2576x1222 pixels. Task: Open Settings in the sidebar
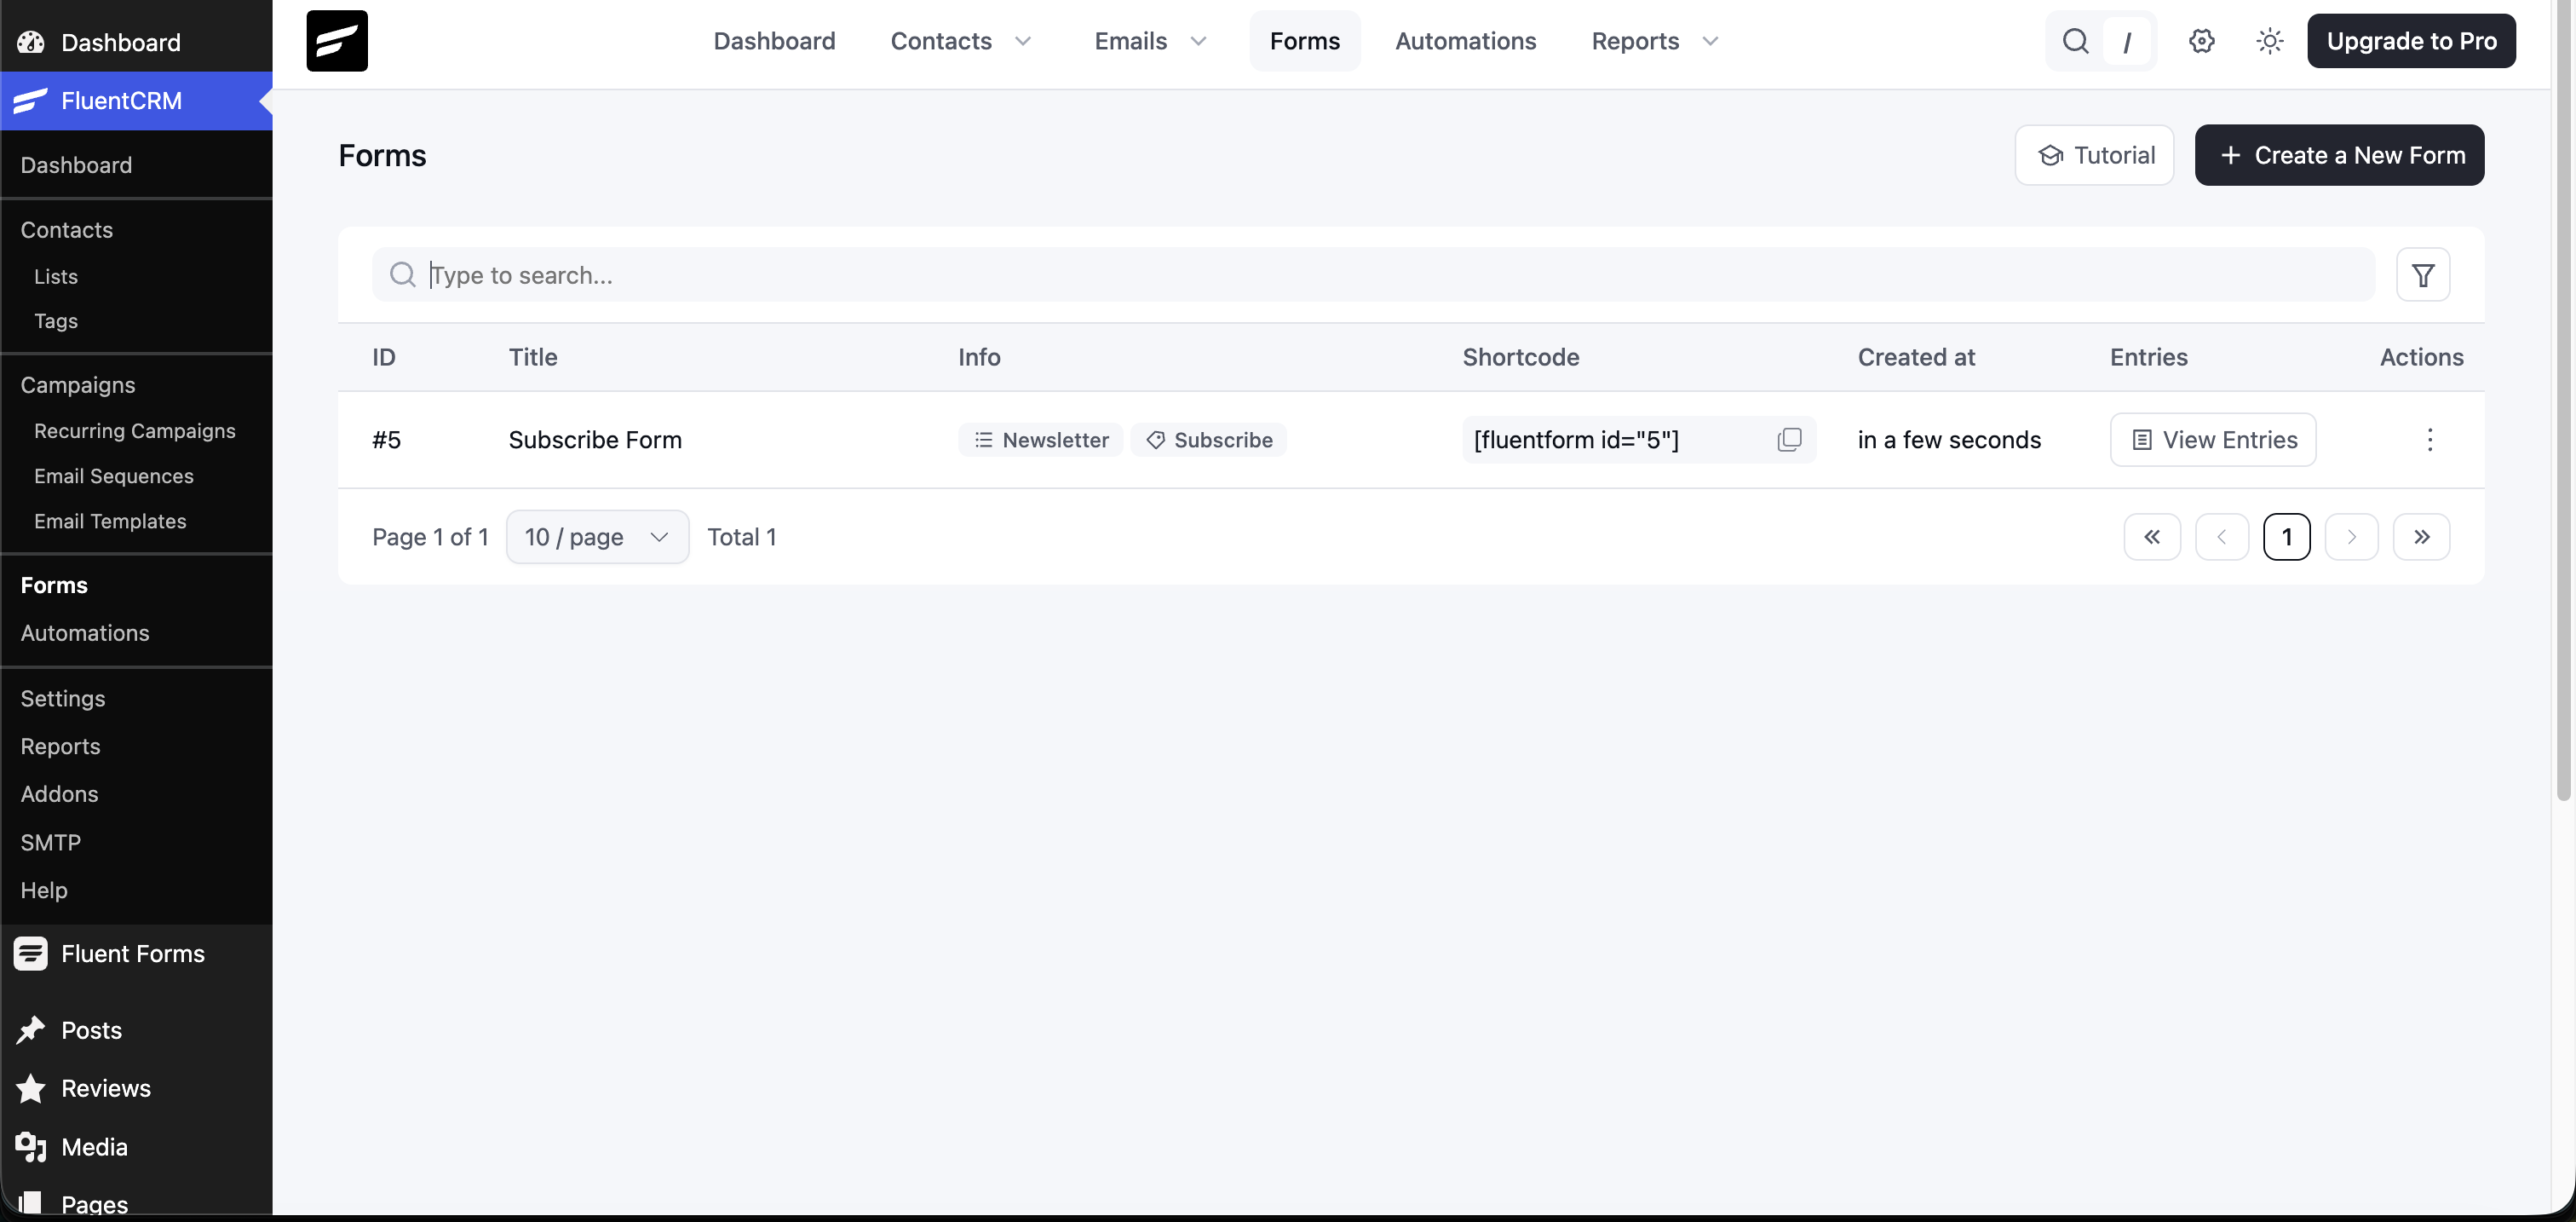pyautogui.click(x=63, y=698)
